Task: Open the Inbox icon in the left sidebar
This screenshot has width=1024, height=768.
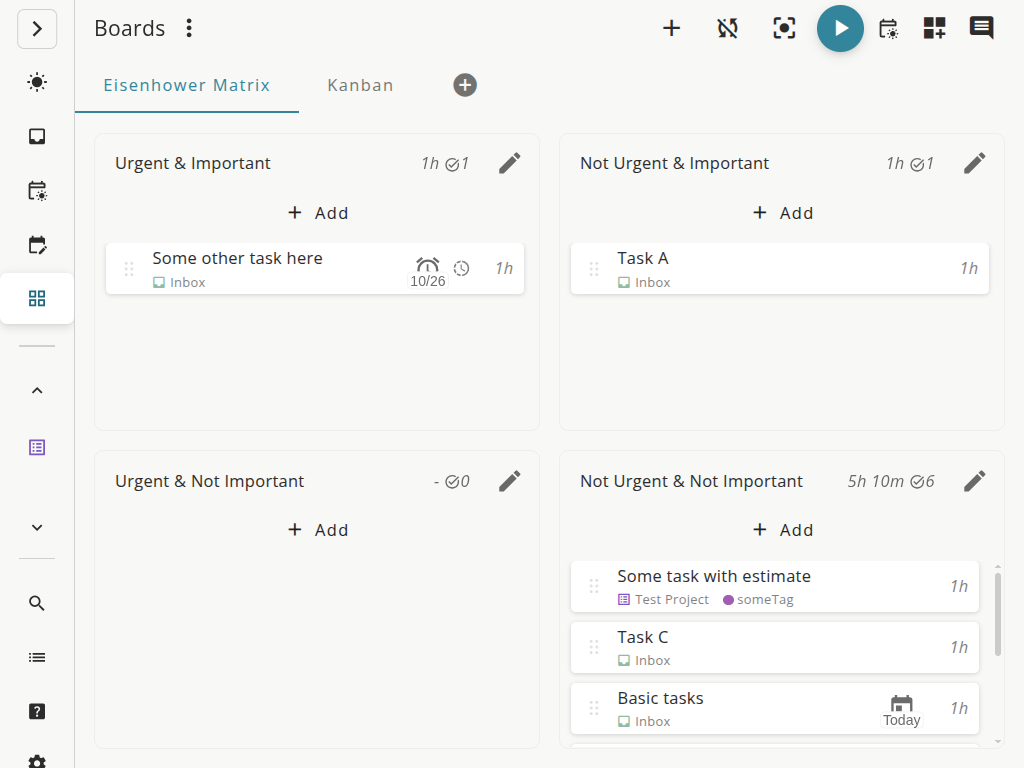Action: 37,137
